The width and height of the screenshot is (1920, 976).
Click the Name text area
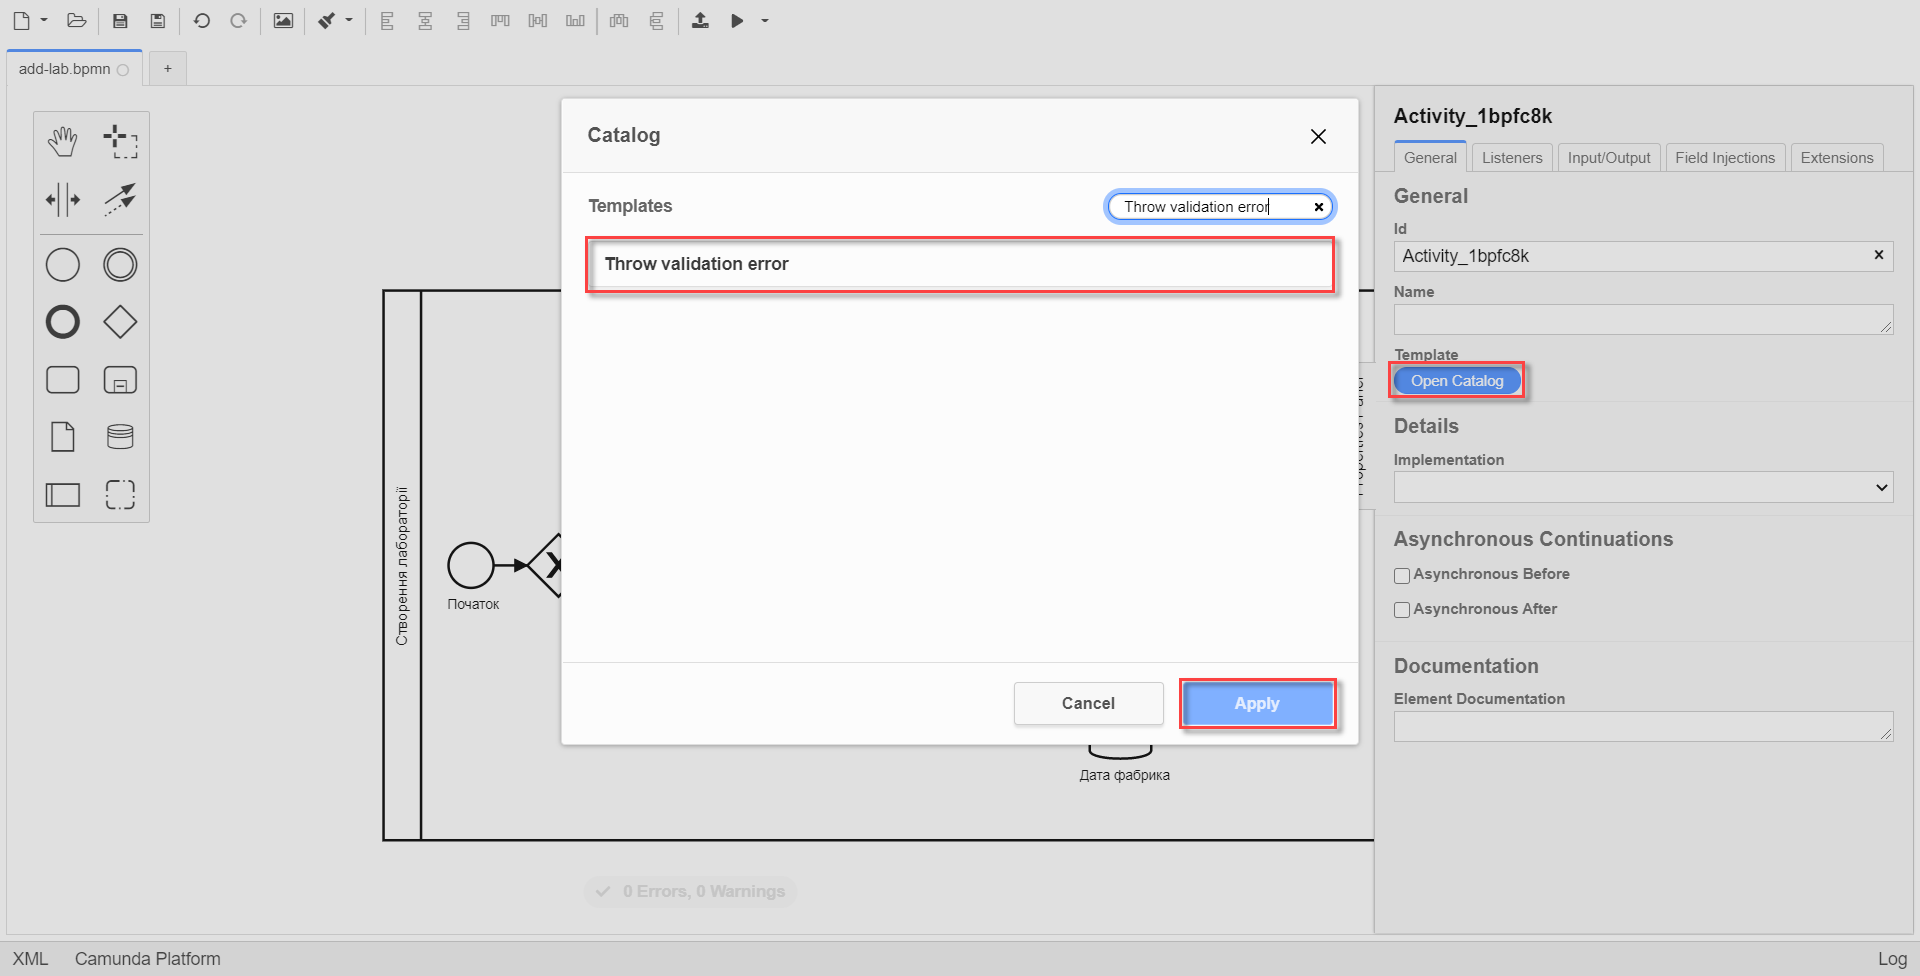[1643, 319]
